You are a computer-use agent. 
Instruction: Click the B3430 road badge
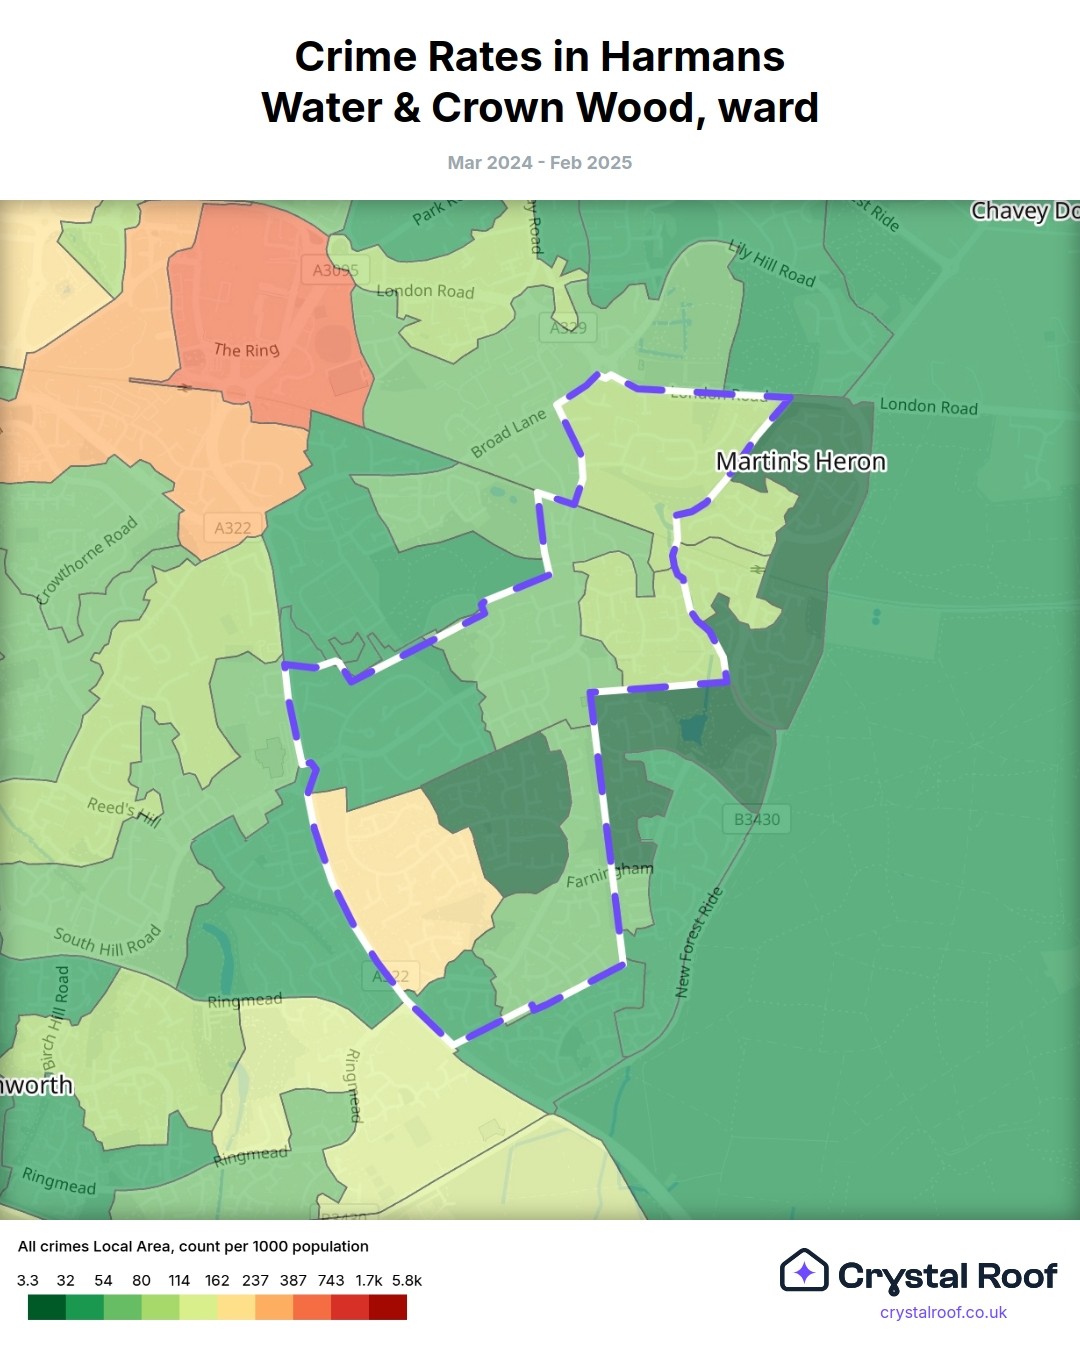(757, 819)
